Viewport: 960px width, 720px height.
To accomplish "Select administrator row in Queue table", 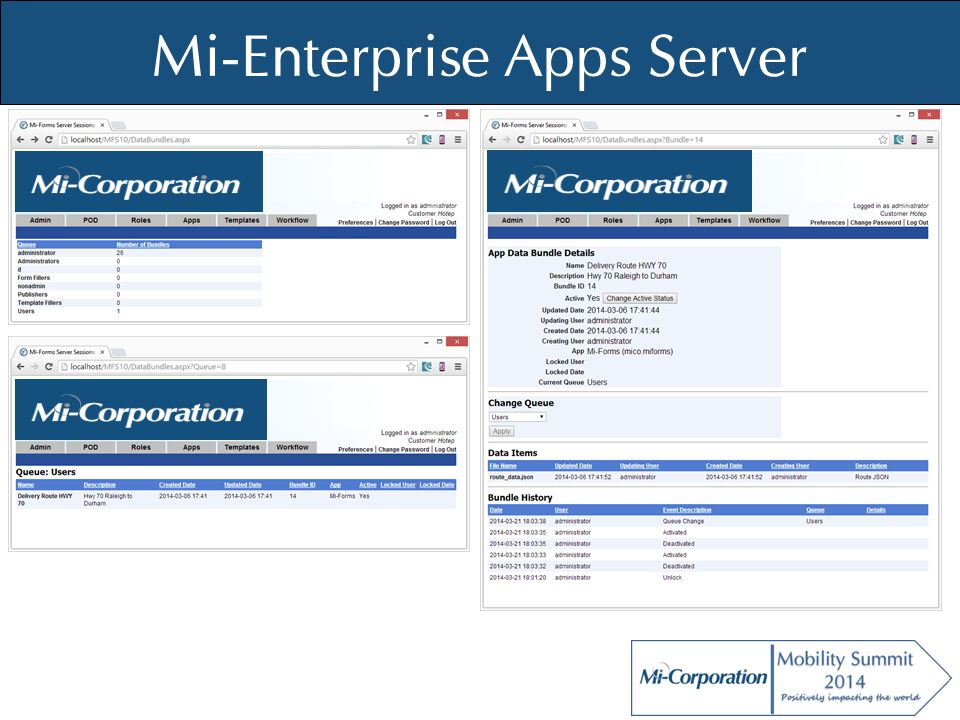I will pos(140,253).
